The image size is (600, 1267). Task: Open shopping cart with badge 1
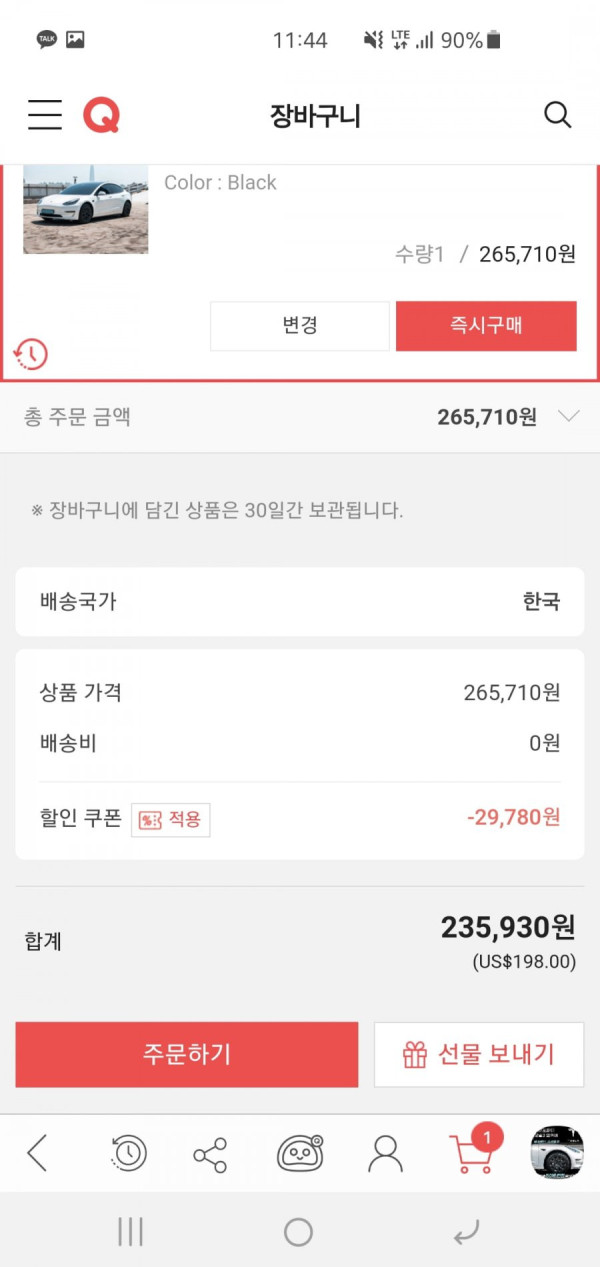[x=475, y=1150]
